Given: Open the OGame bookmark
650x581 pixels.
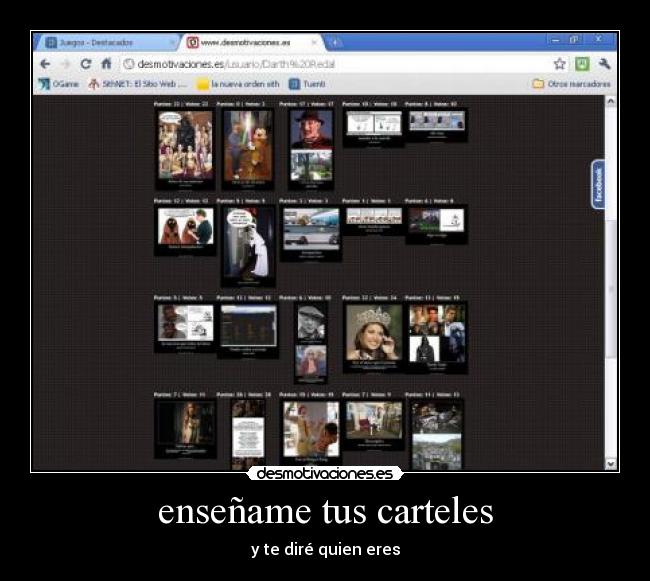Looking at the screenshot, I should click(58, 84).
